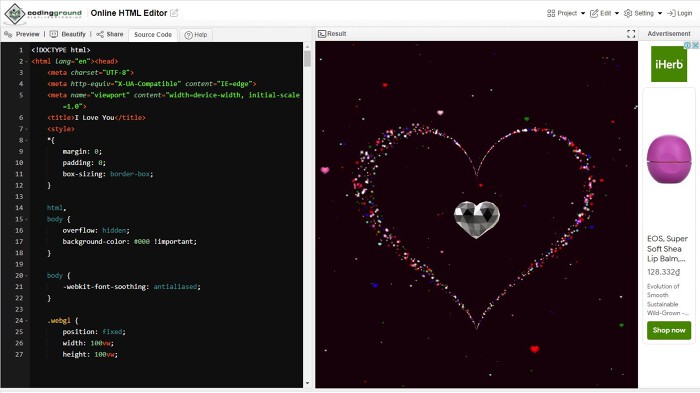
Task: Open ad info triangle icon
Action: [688, 45]
